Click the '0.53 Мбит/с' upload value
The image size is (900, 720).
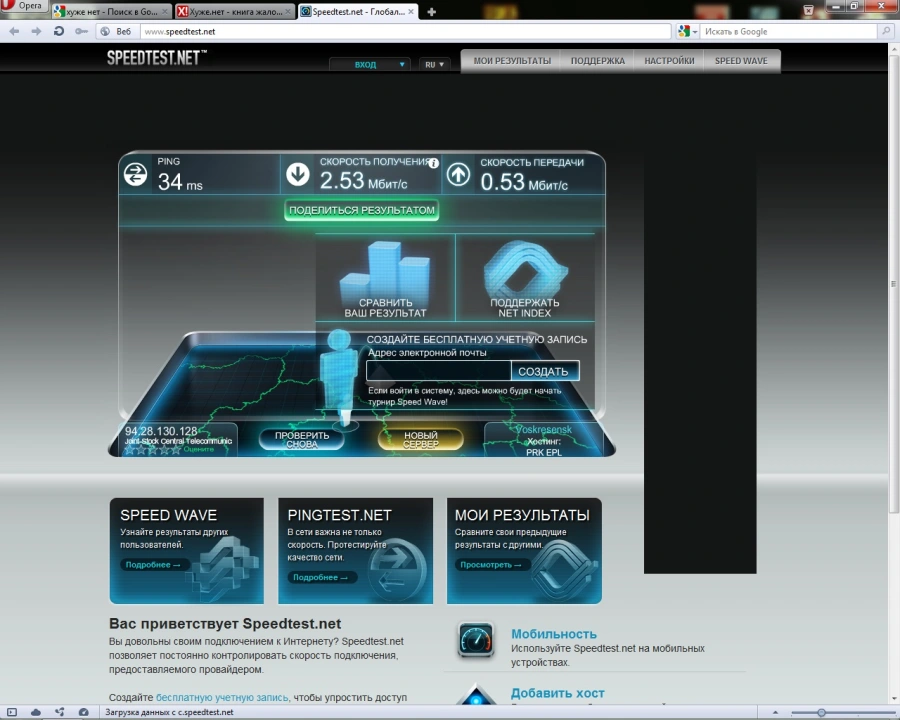(524, 182)
